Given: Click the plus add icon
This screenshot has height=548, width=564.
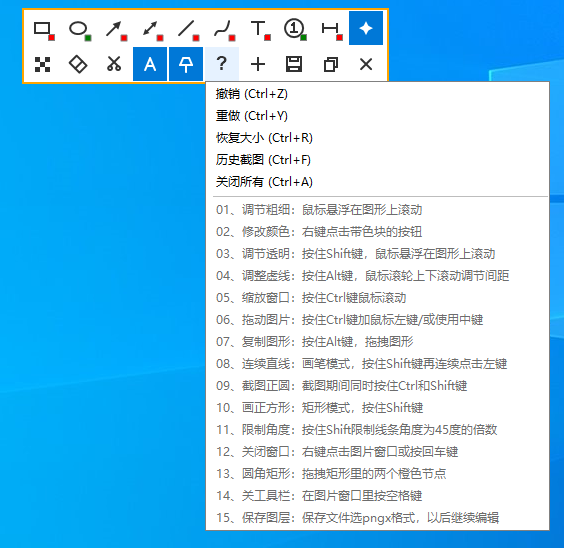Looking at the screenshot, I should click(258, 64).
